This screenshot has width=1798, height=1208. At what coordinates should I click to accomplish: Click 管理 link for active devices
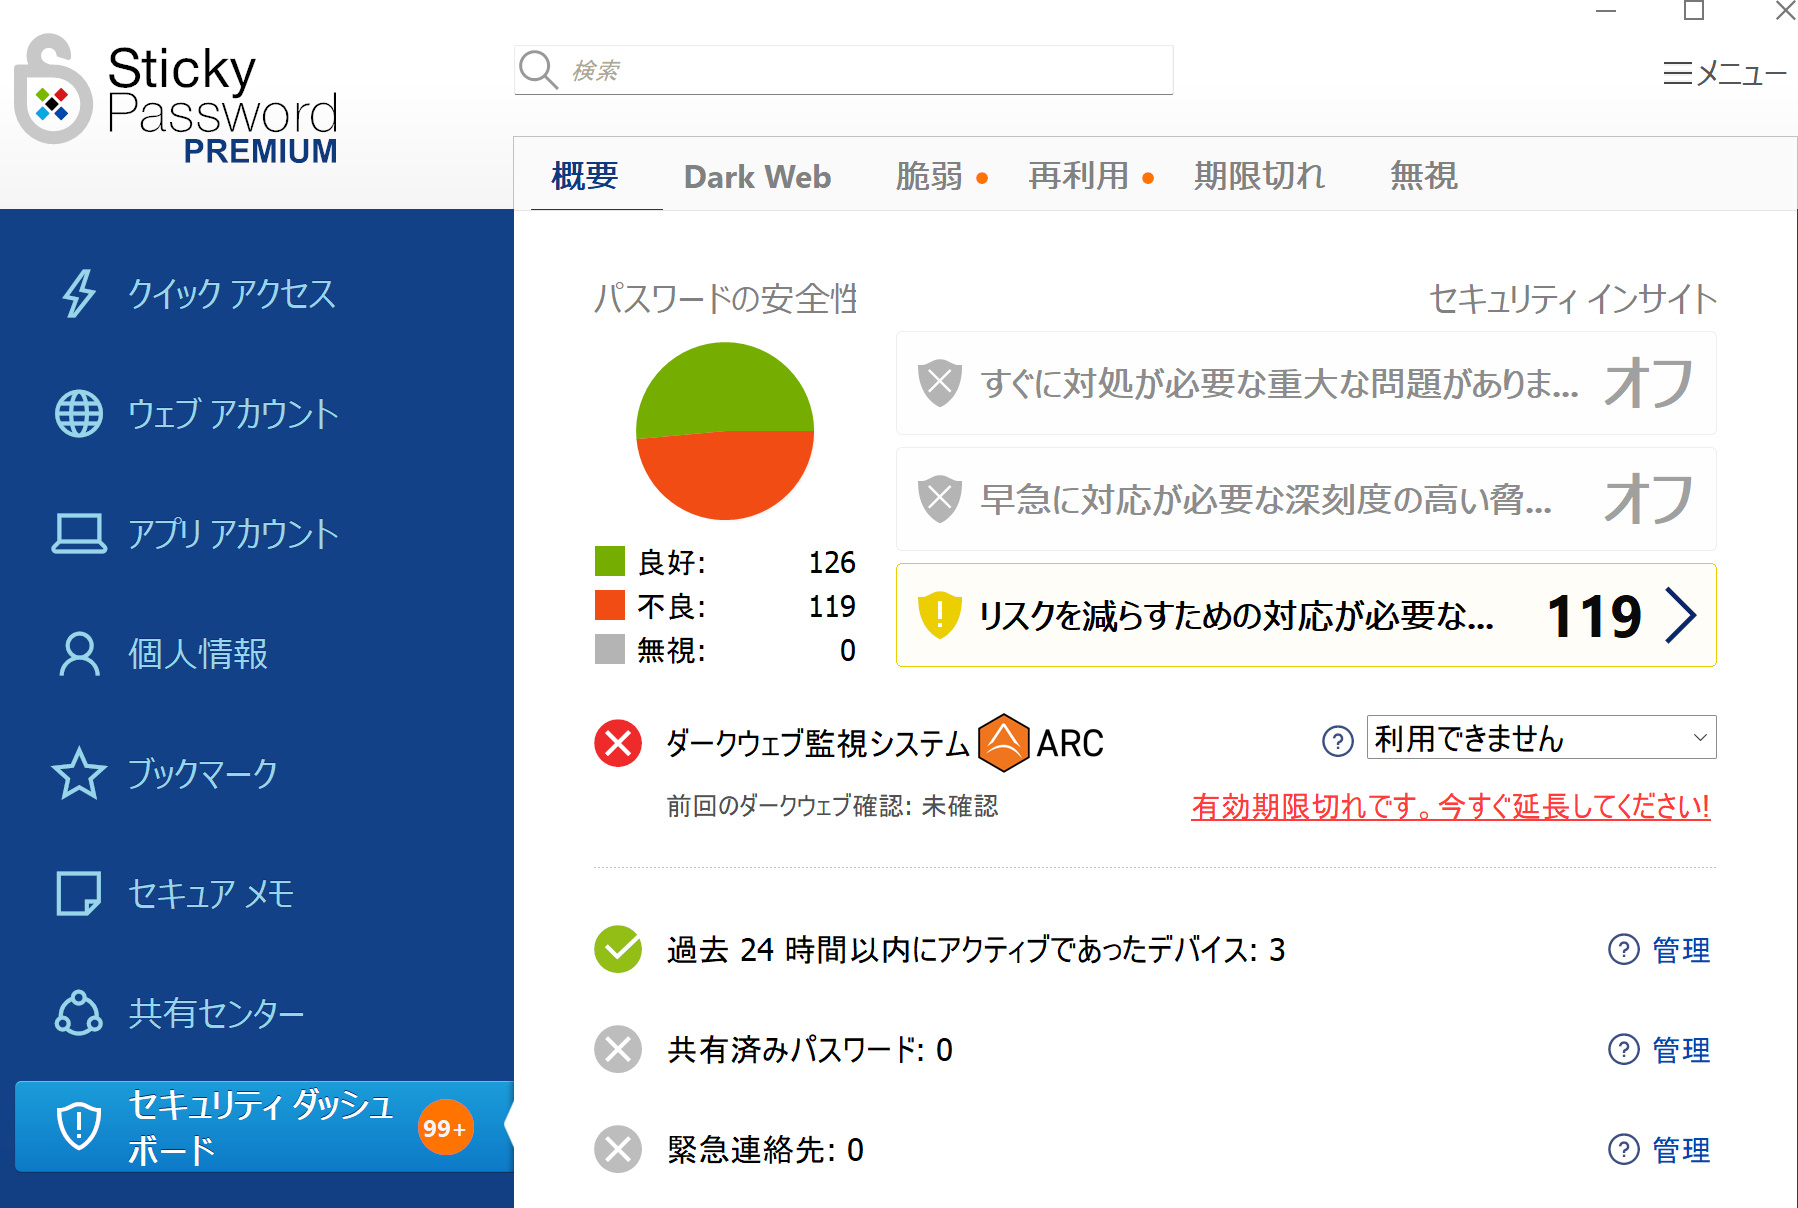pos(1680,950)
